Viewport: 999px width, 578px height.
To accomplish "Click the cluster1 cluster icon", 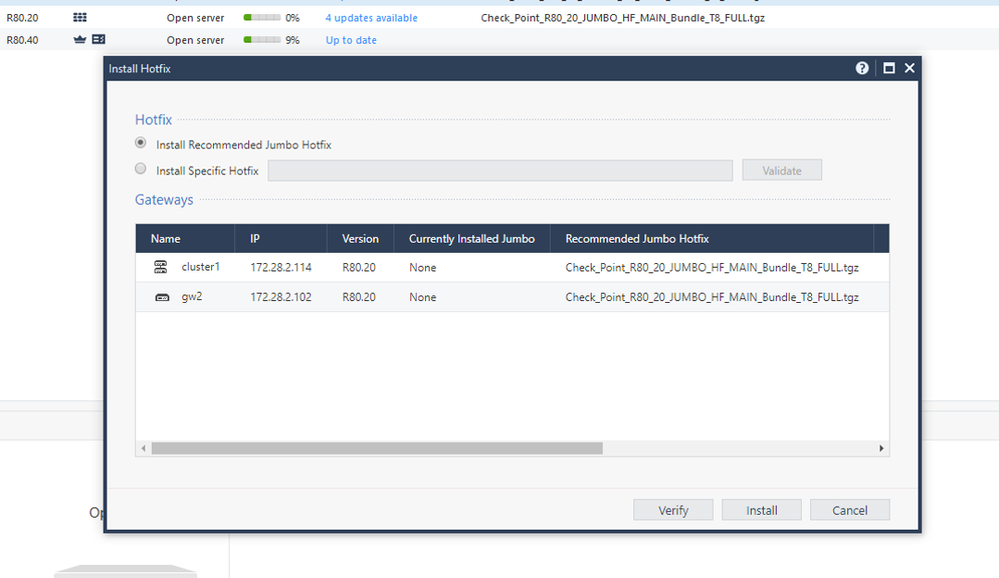I will [x=161, y=267].
